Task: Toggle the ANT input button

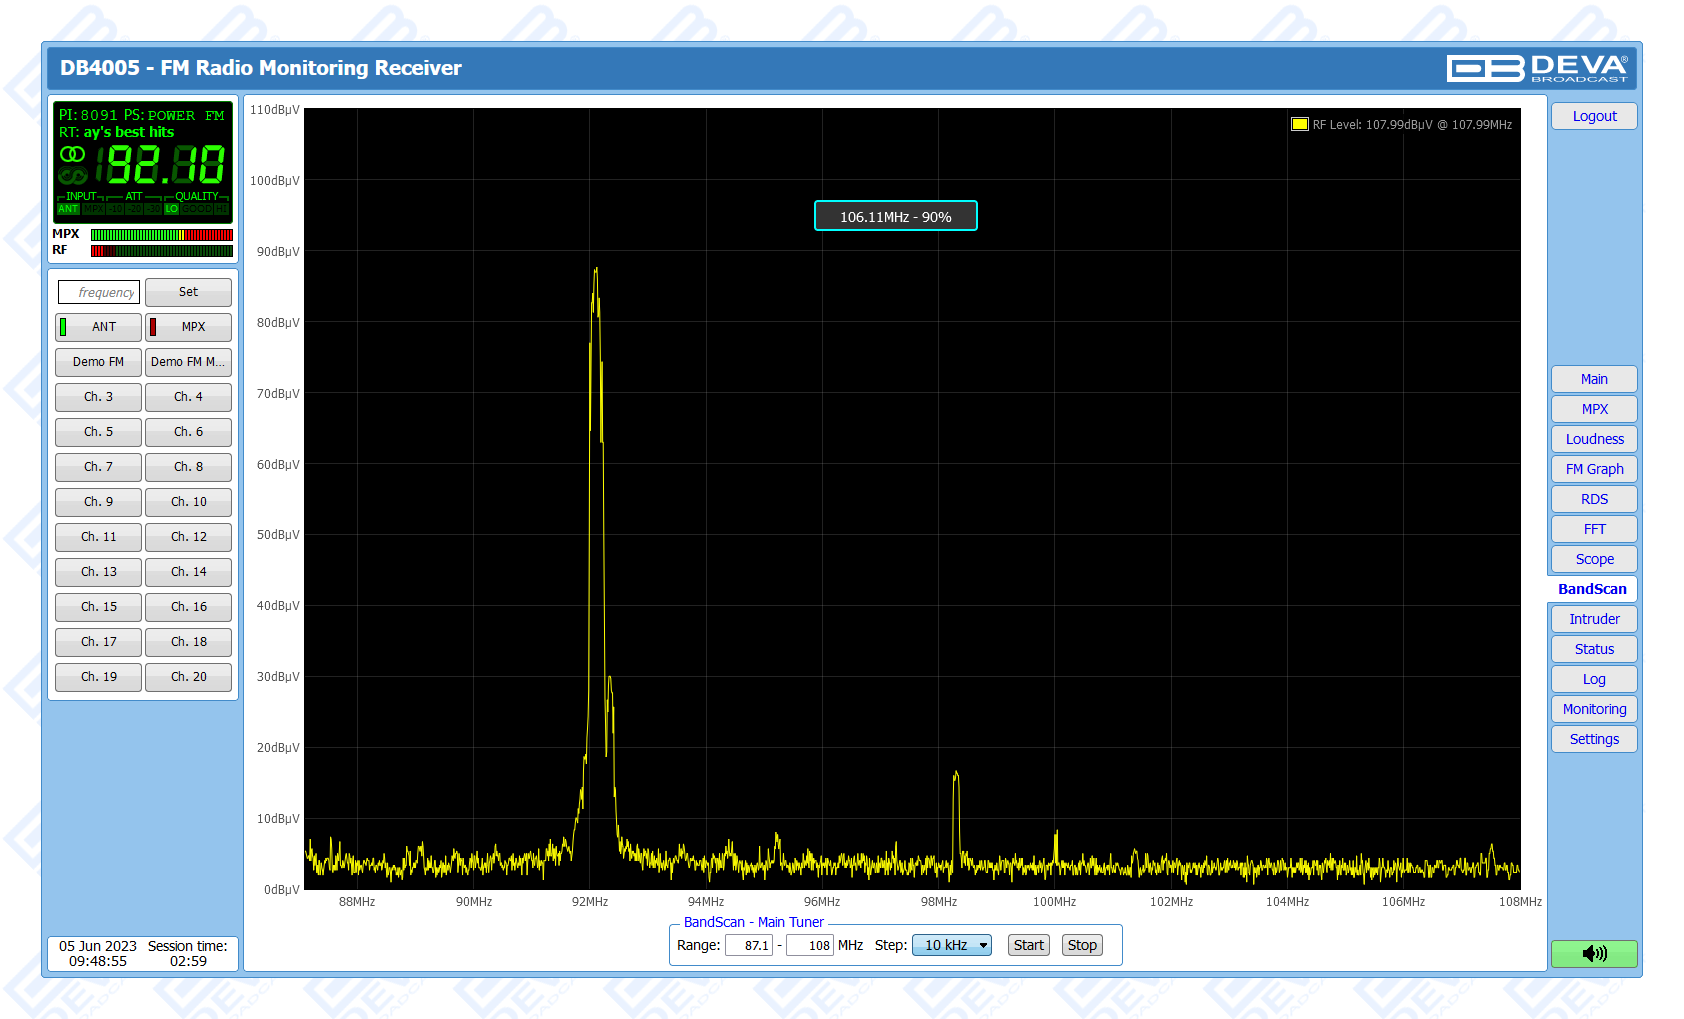Action: tap(98, 327)
